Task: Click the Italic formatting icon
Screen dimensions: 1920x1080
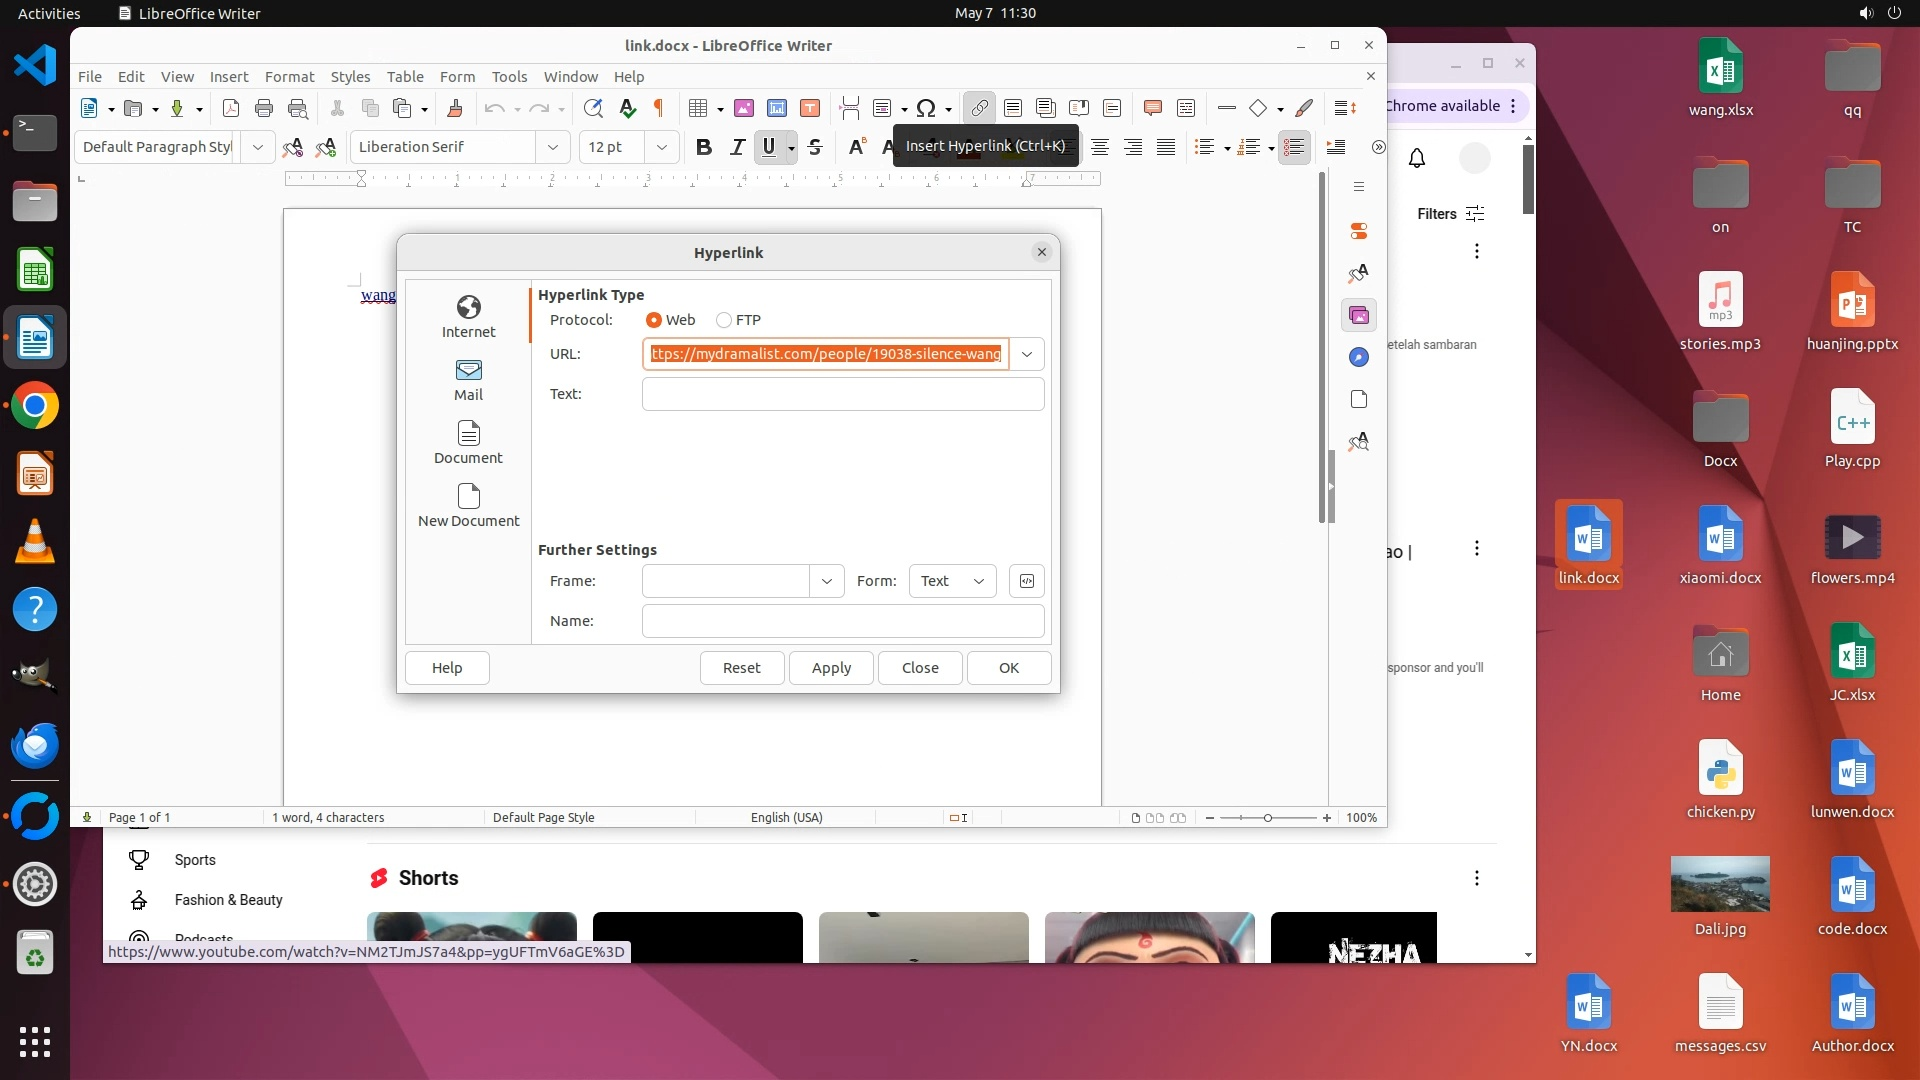Action: point(737,147)
